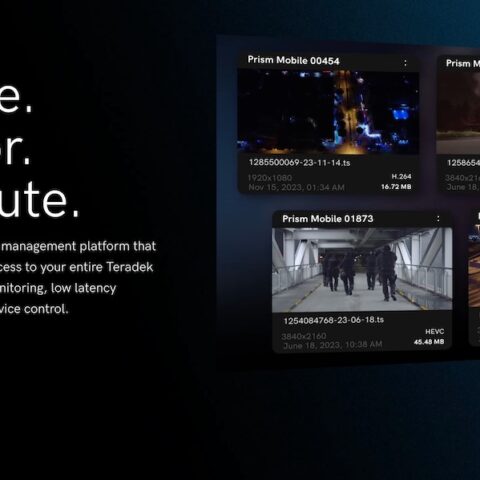The width and height of the screenshot is (480, 480).
Task: Click filename 1285500069-23-11-14.ts
Action: [x=299, y=163]
